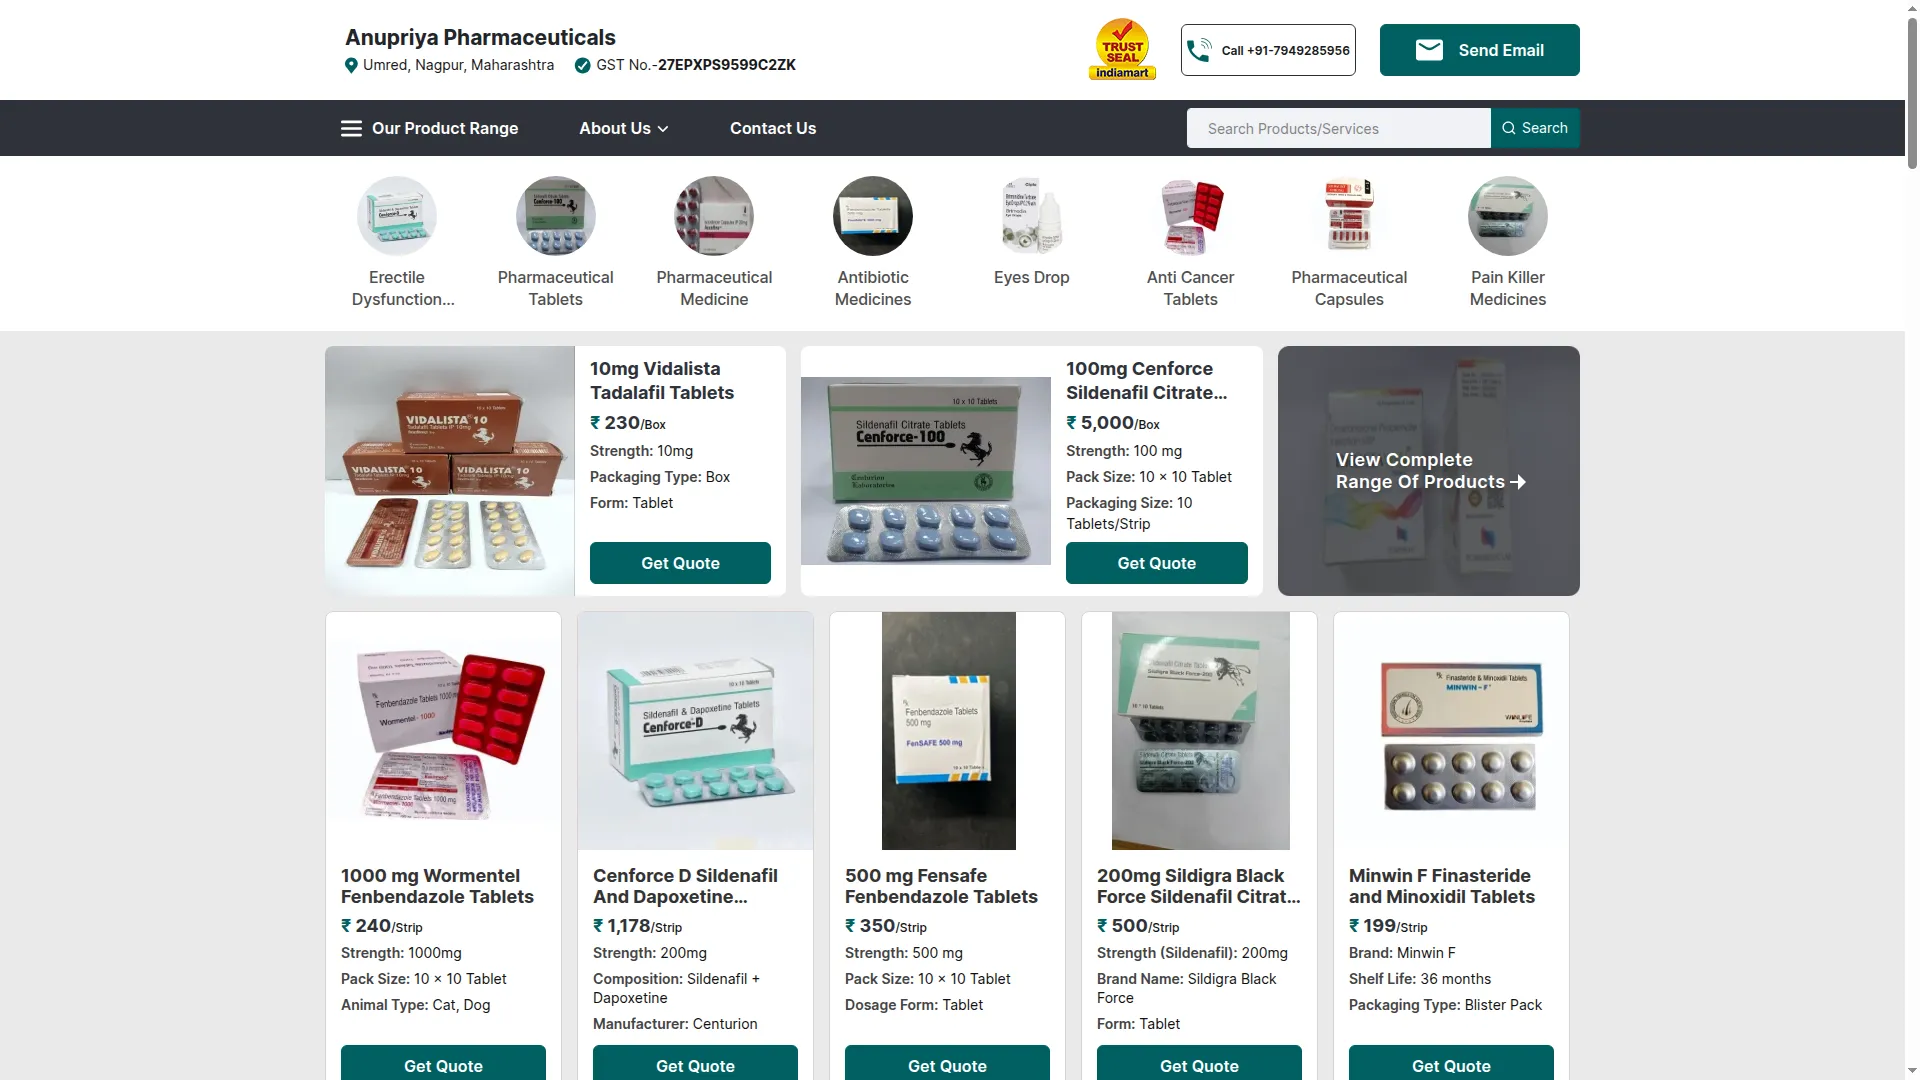Click the Umred, Nagpur, Maharashtra address text
This screenshot has height=1080, width=1920.
[458, 65]
